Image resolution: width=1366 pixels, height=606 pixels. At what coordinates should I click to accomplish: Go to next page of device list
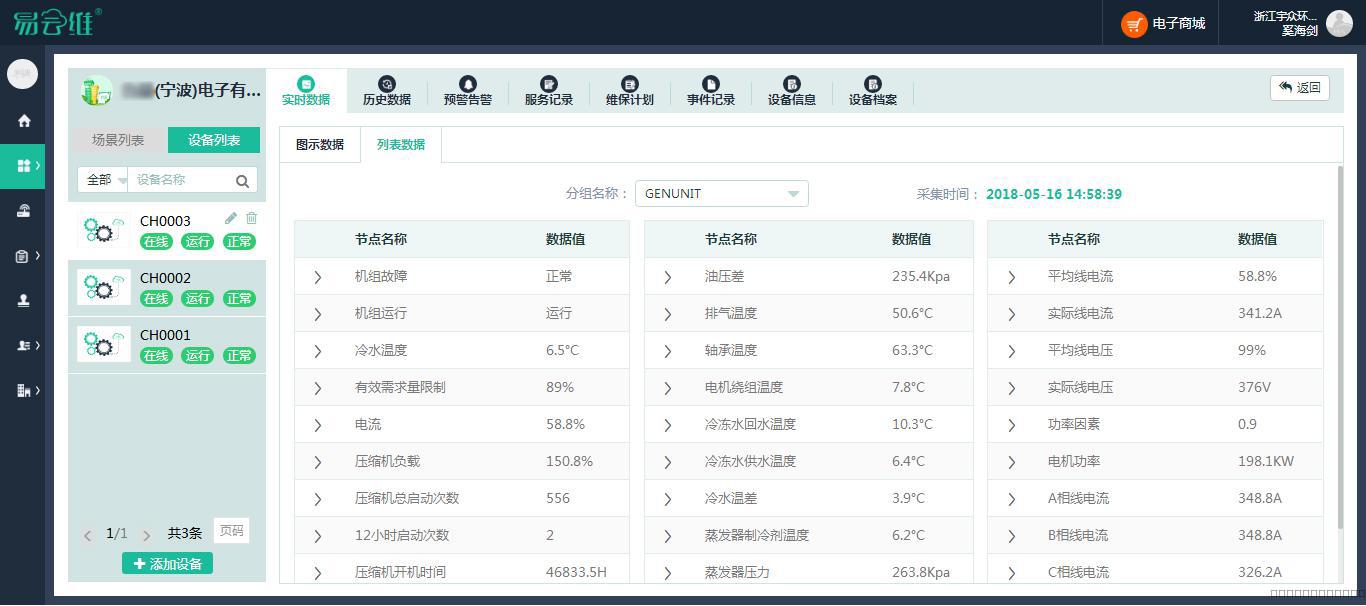tap(146, 535)
